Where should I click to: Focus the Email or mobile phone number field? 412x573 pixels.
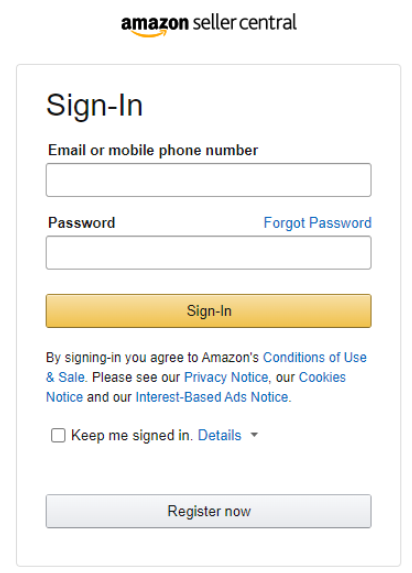click(209, 180)
